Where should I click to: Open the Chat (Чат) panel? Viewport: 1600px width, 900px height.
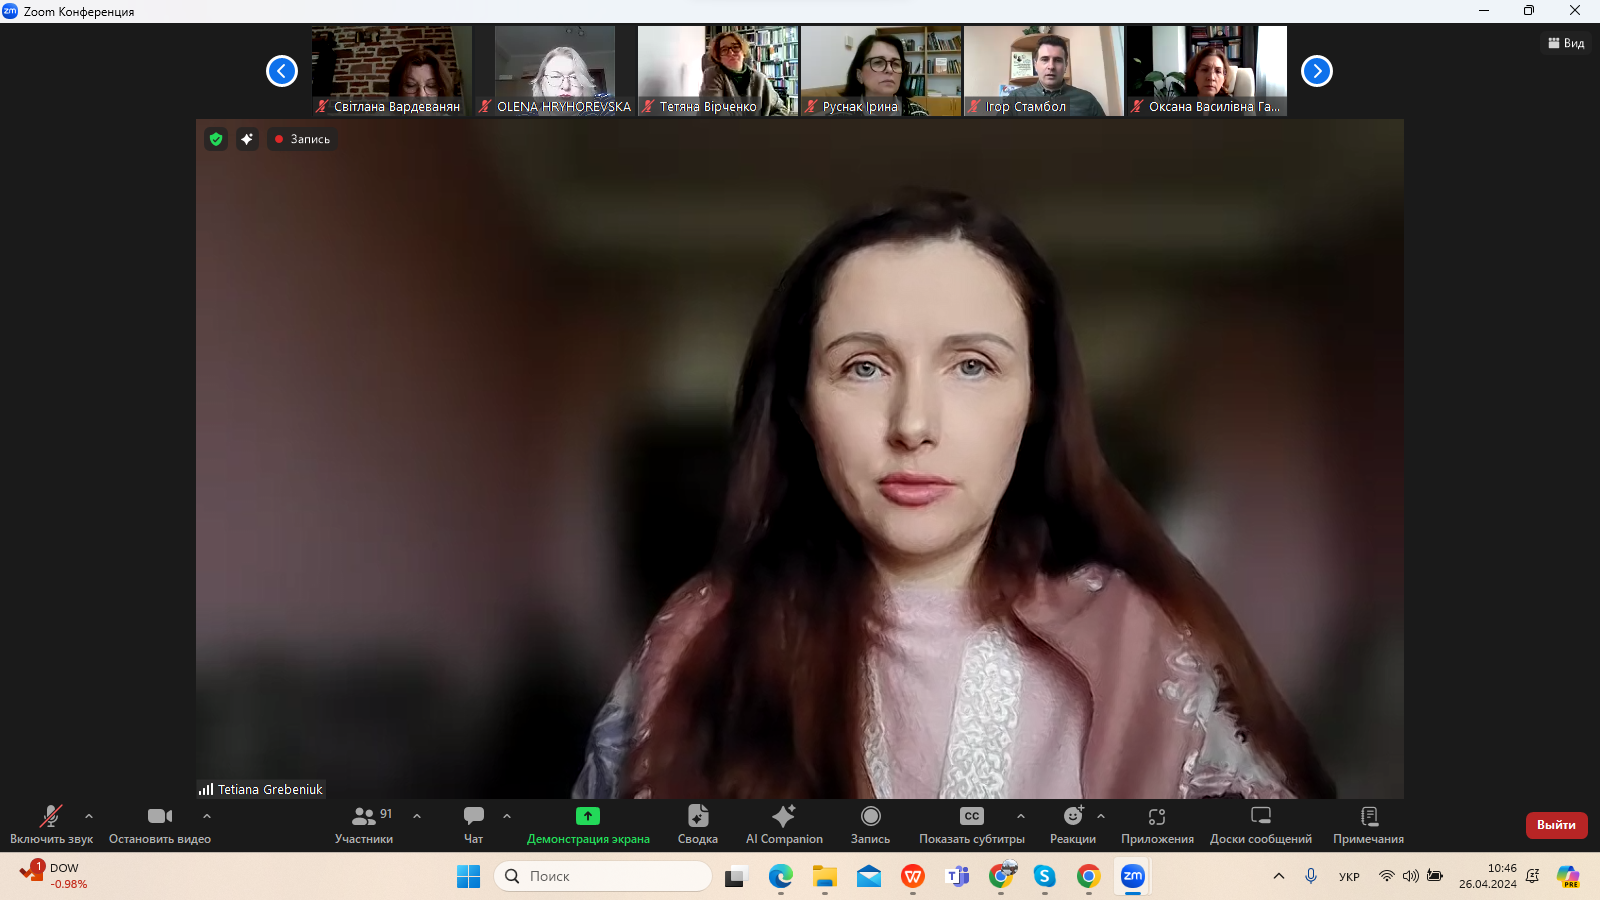(474, 824)
